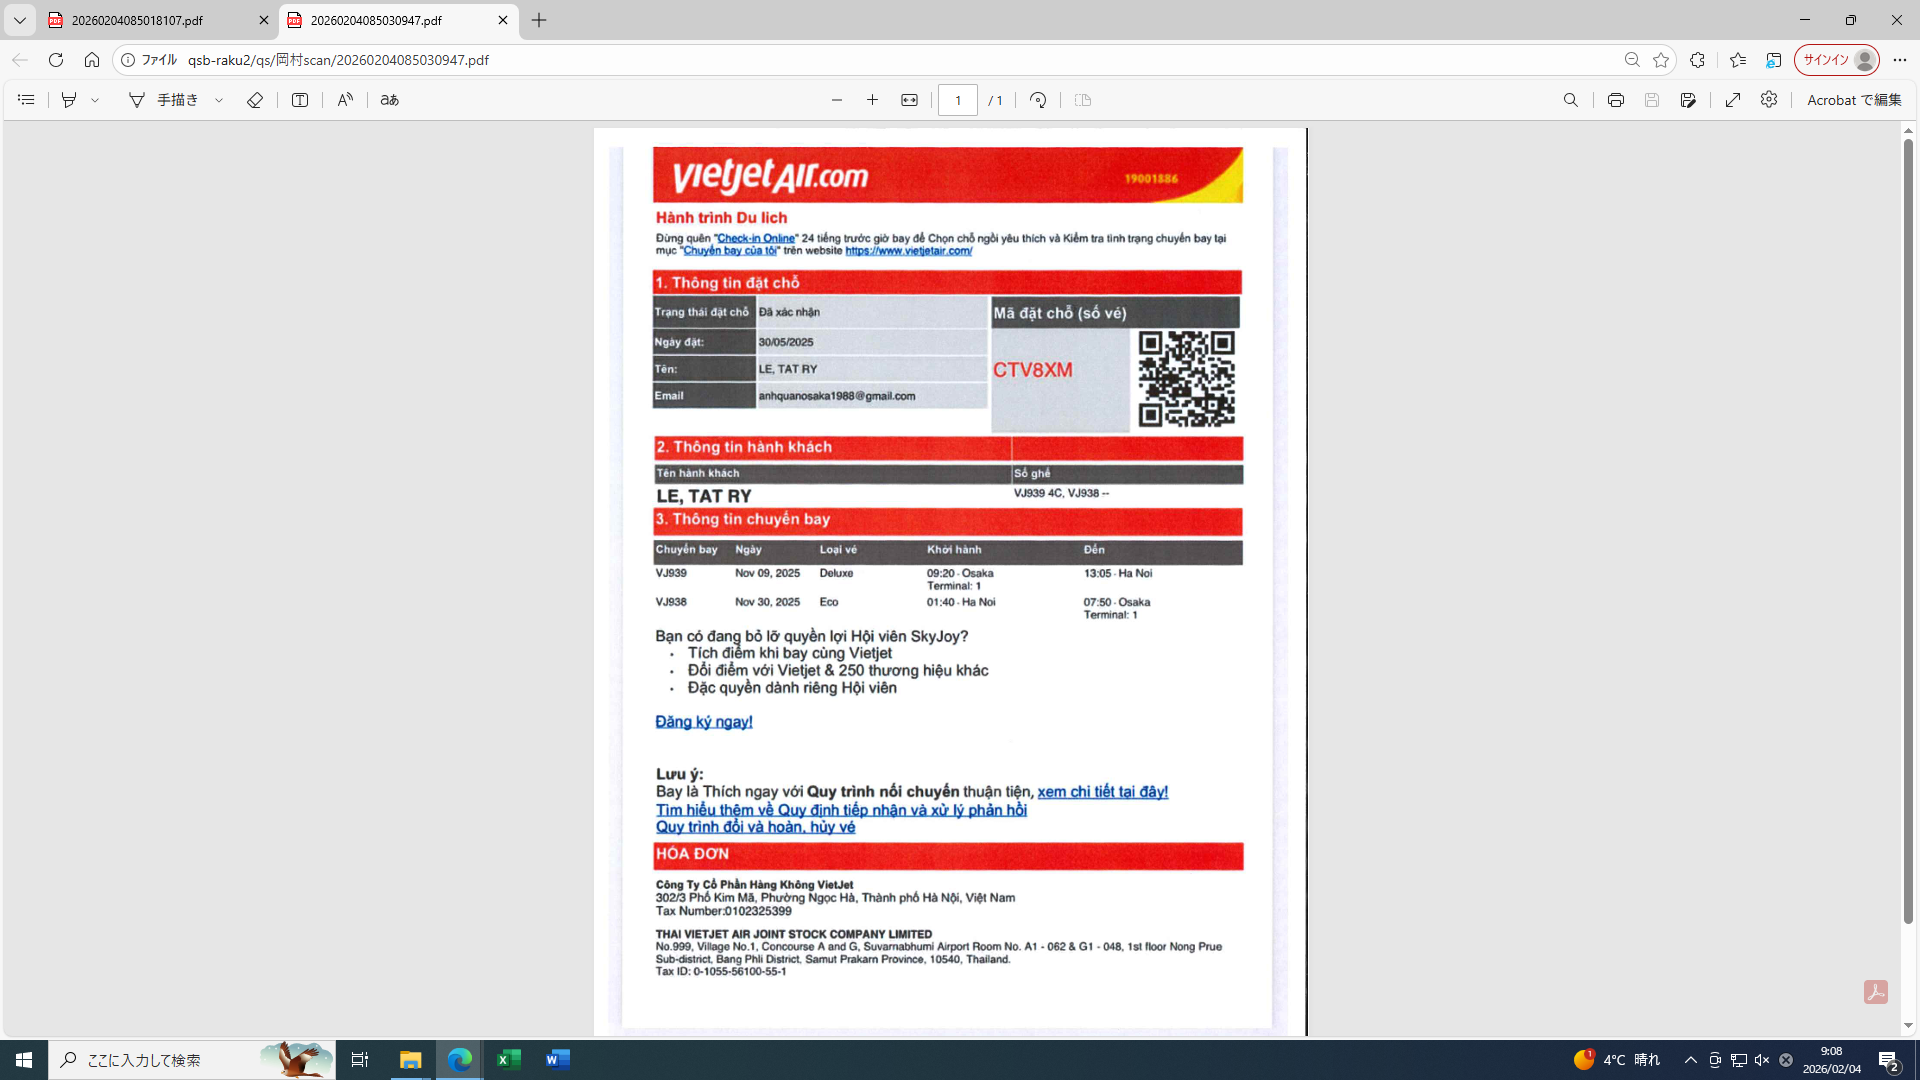
Task: Zoom in with the plus icon
Action: coord(872,100)
